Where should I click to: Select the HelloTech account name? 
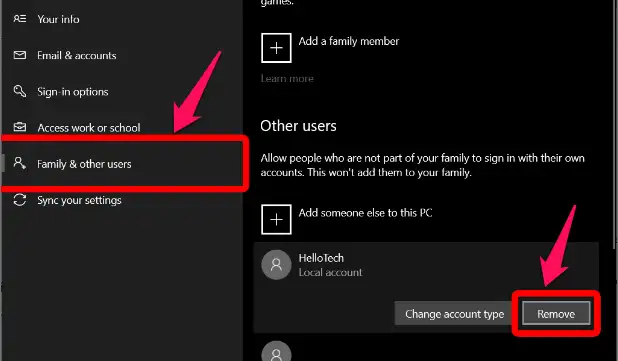point(321,258)
